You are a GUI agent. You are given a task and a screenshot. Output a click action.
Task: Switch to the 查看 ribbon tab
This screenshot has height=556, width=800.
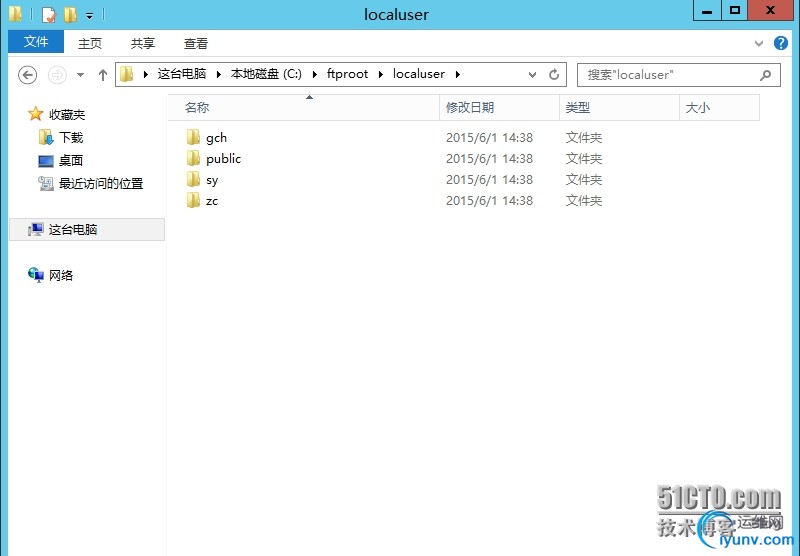click(196, 43)
